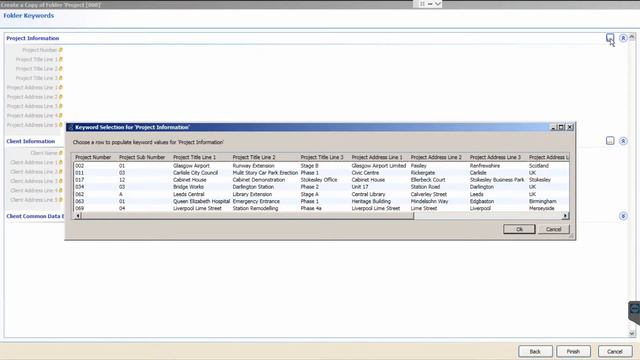Sort by Project Title Line 3 header

pos(322,157)
